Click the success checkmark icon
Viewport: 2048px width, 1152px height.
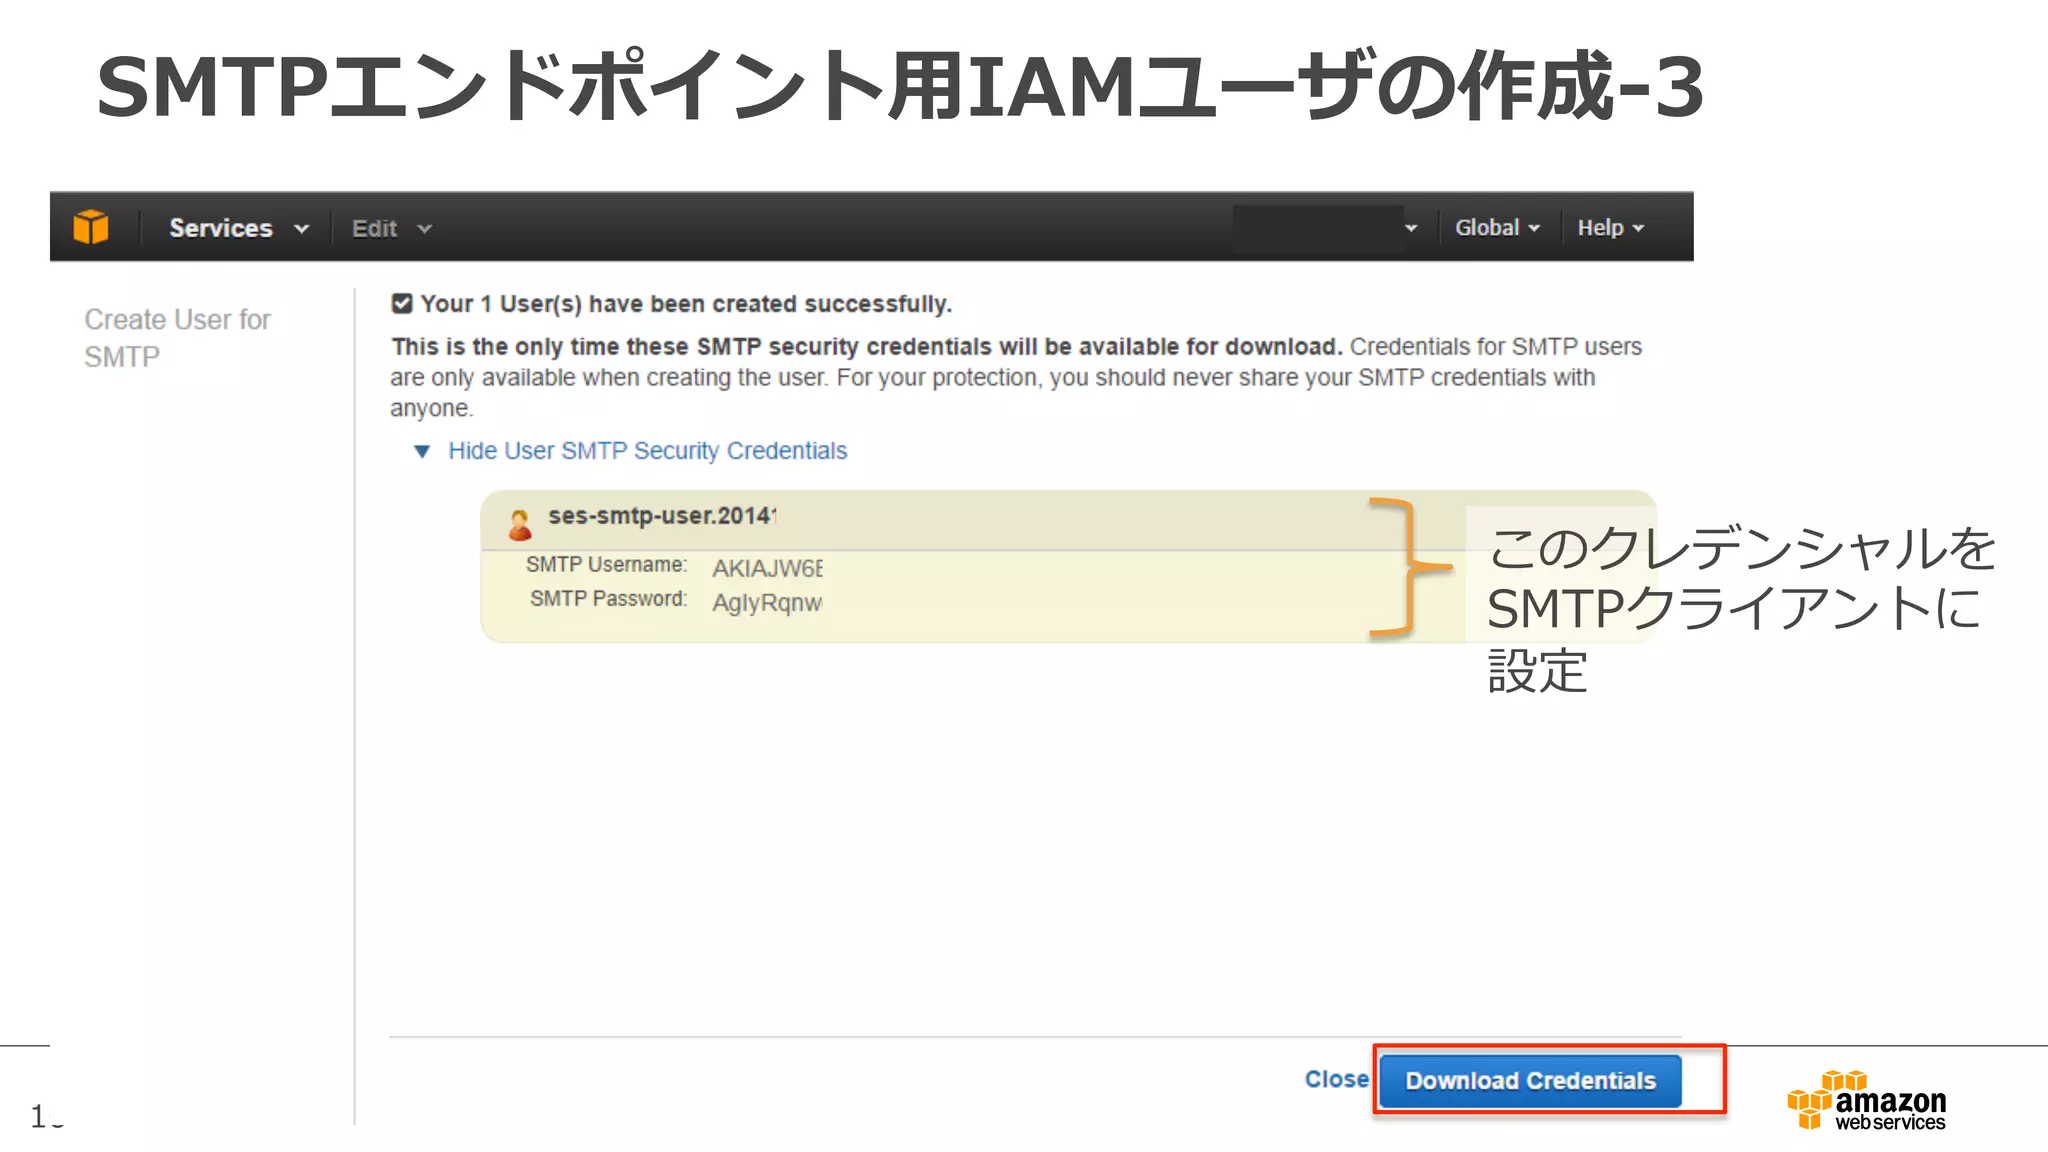(x=402, y=303)
